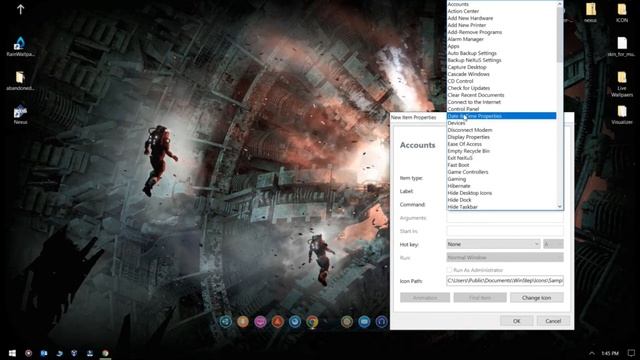Toggle the Run As Administrator checkbox
Image resolution: width=640 pixels, height=360 pixels.
tap(449, 270)
